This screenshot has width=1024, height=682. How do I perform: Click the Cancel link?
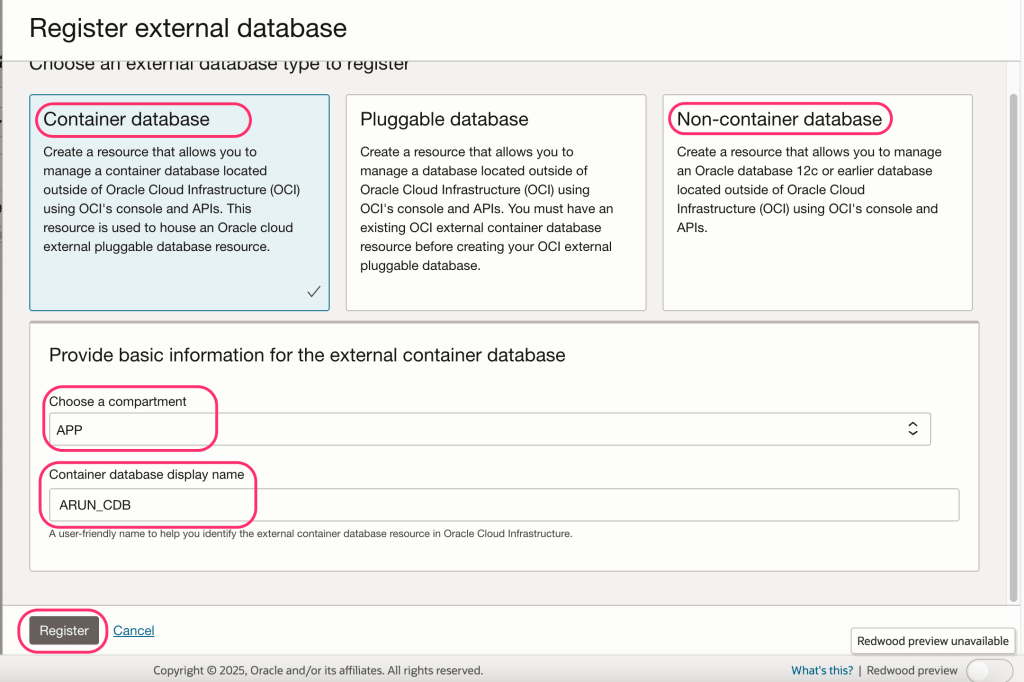(134, 631)
